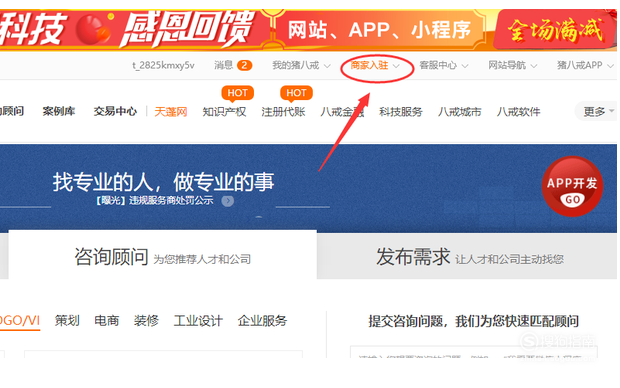Open the 网站导航 dropdown

click(x=512, y=65)
